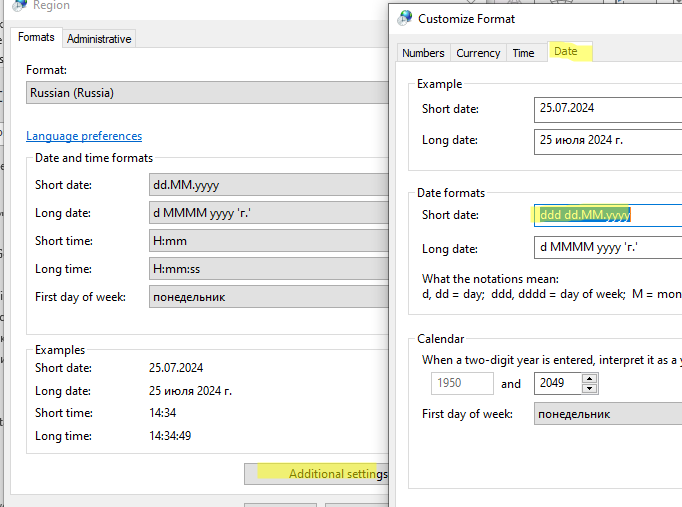Decrease the two-digit year end value
Viewport: 682px width, 507px height.
[x=589, y=388]
